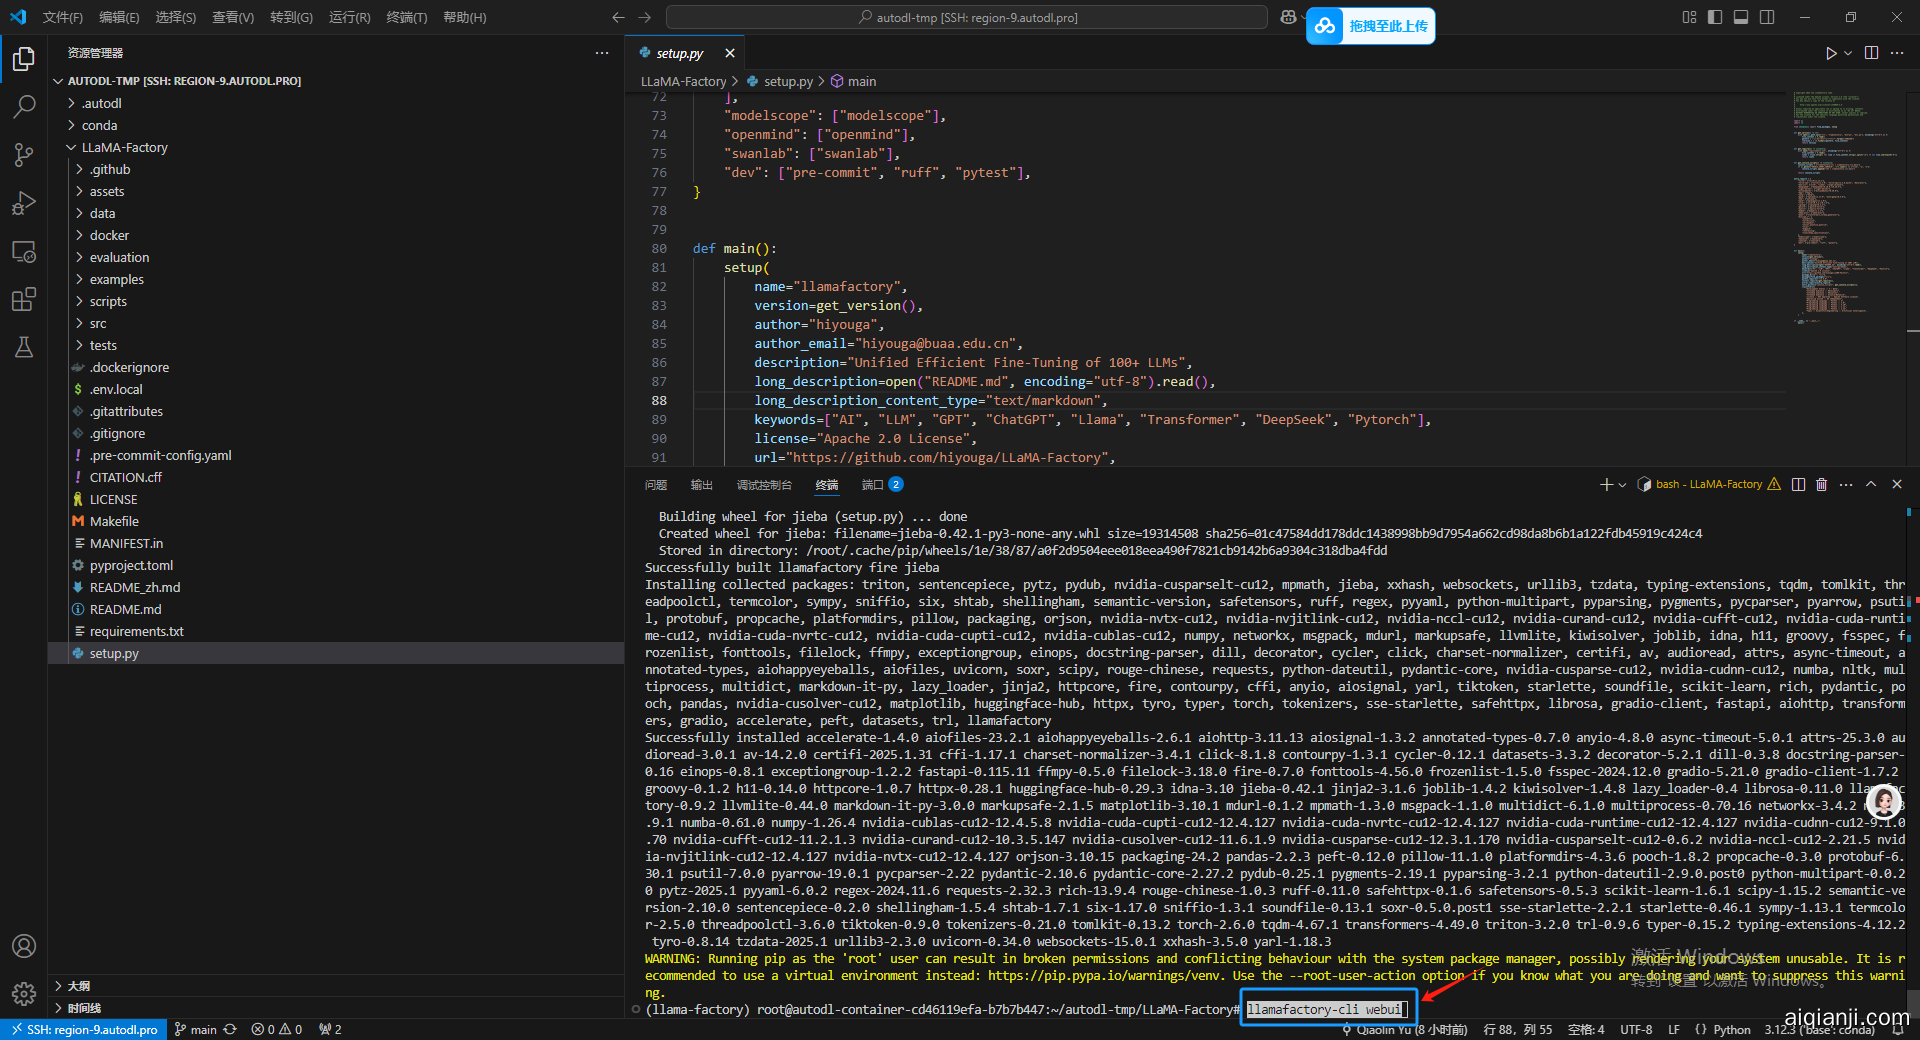Viewport: 1920px width, 1040px height.
Task: Toggle the bottom panel layout button
Action: [1741, 17]
